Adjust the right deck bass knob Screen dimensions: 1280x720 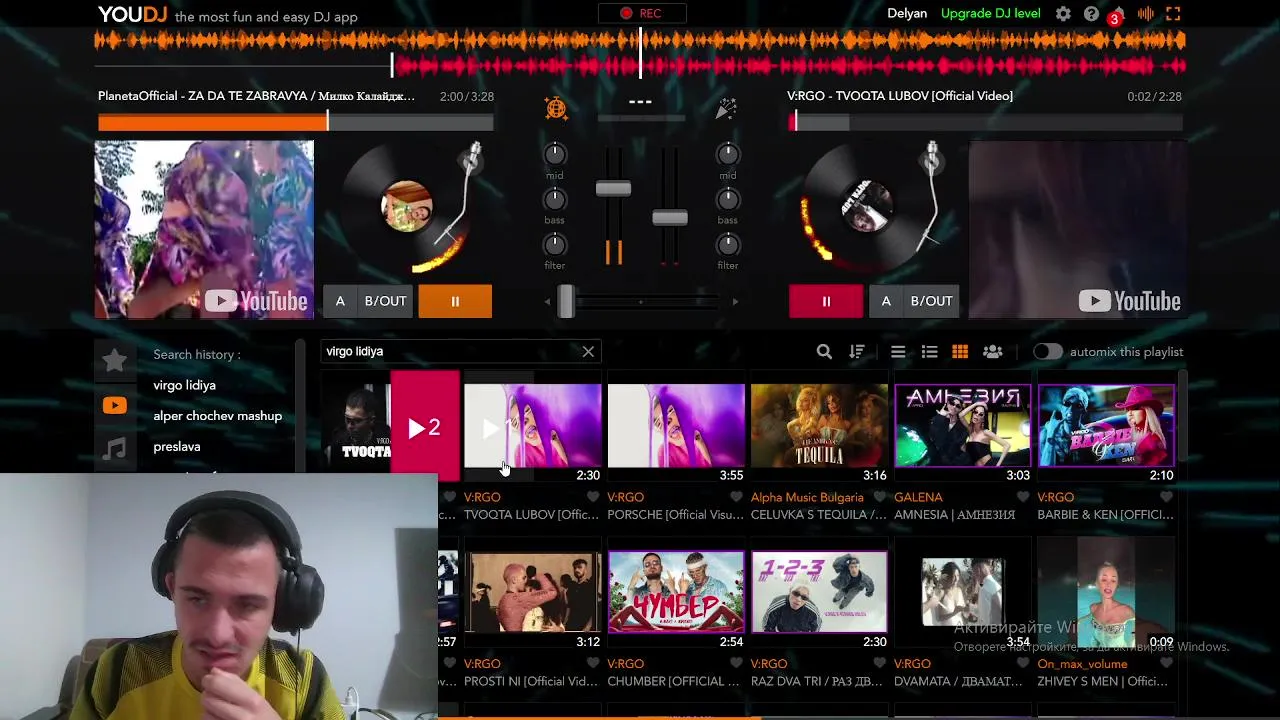coord(728,199)
